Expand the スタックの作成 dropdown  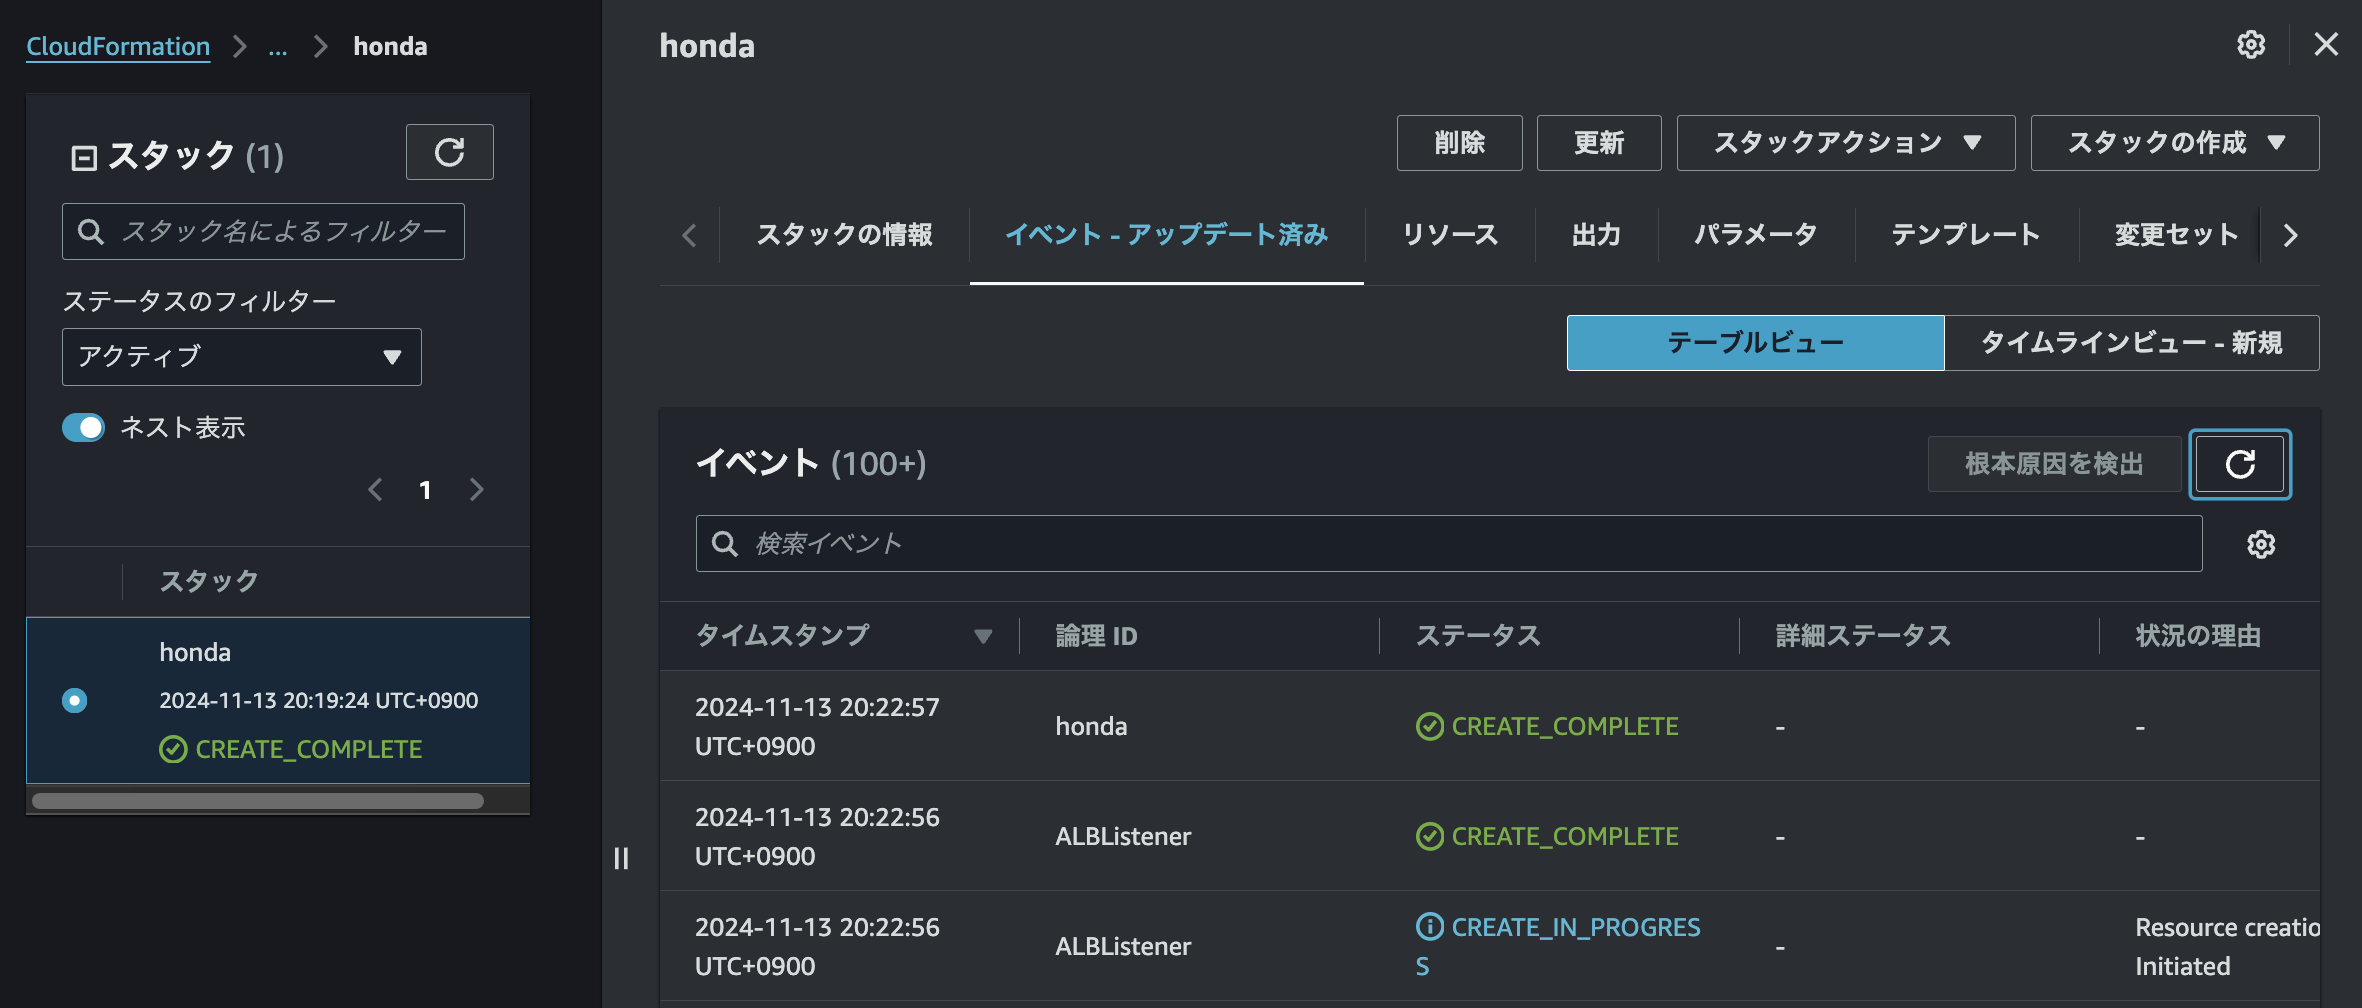point(2174,143)
